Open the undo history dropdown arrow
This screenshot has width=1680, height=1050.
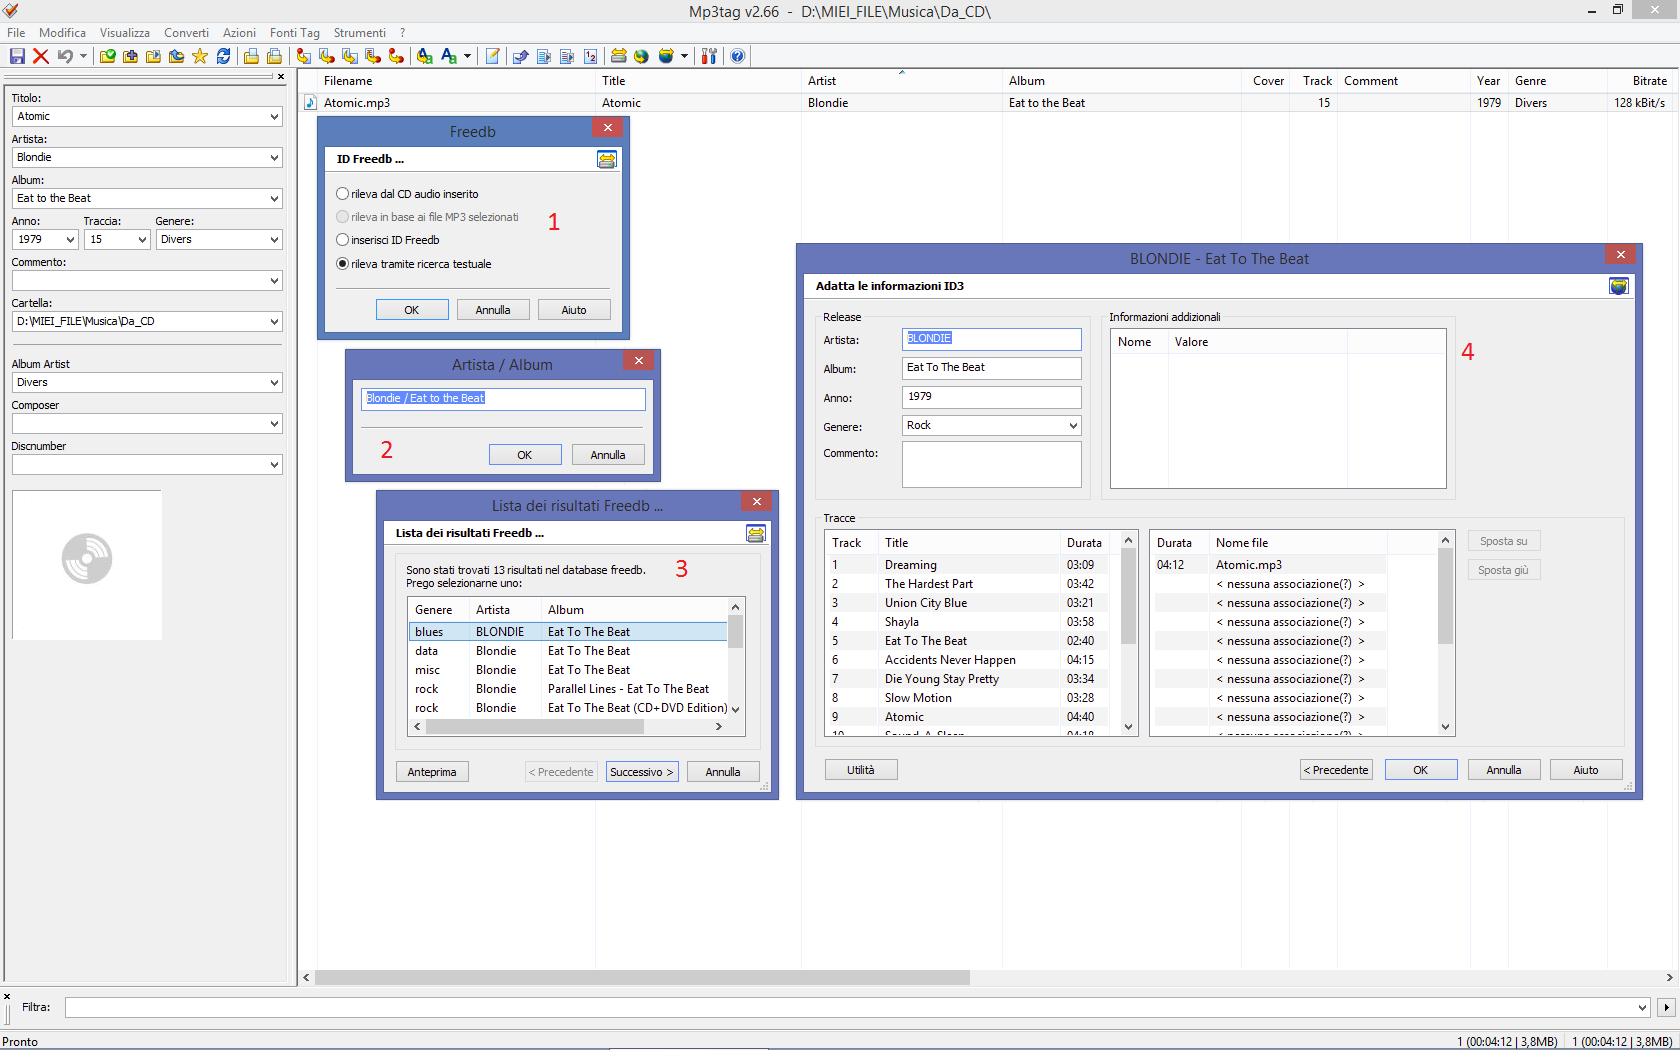click(83, 56)
